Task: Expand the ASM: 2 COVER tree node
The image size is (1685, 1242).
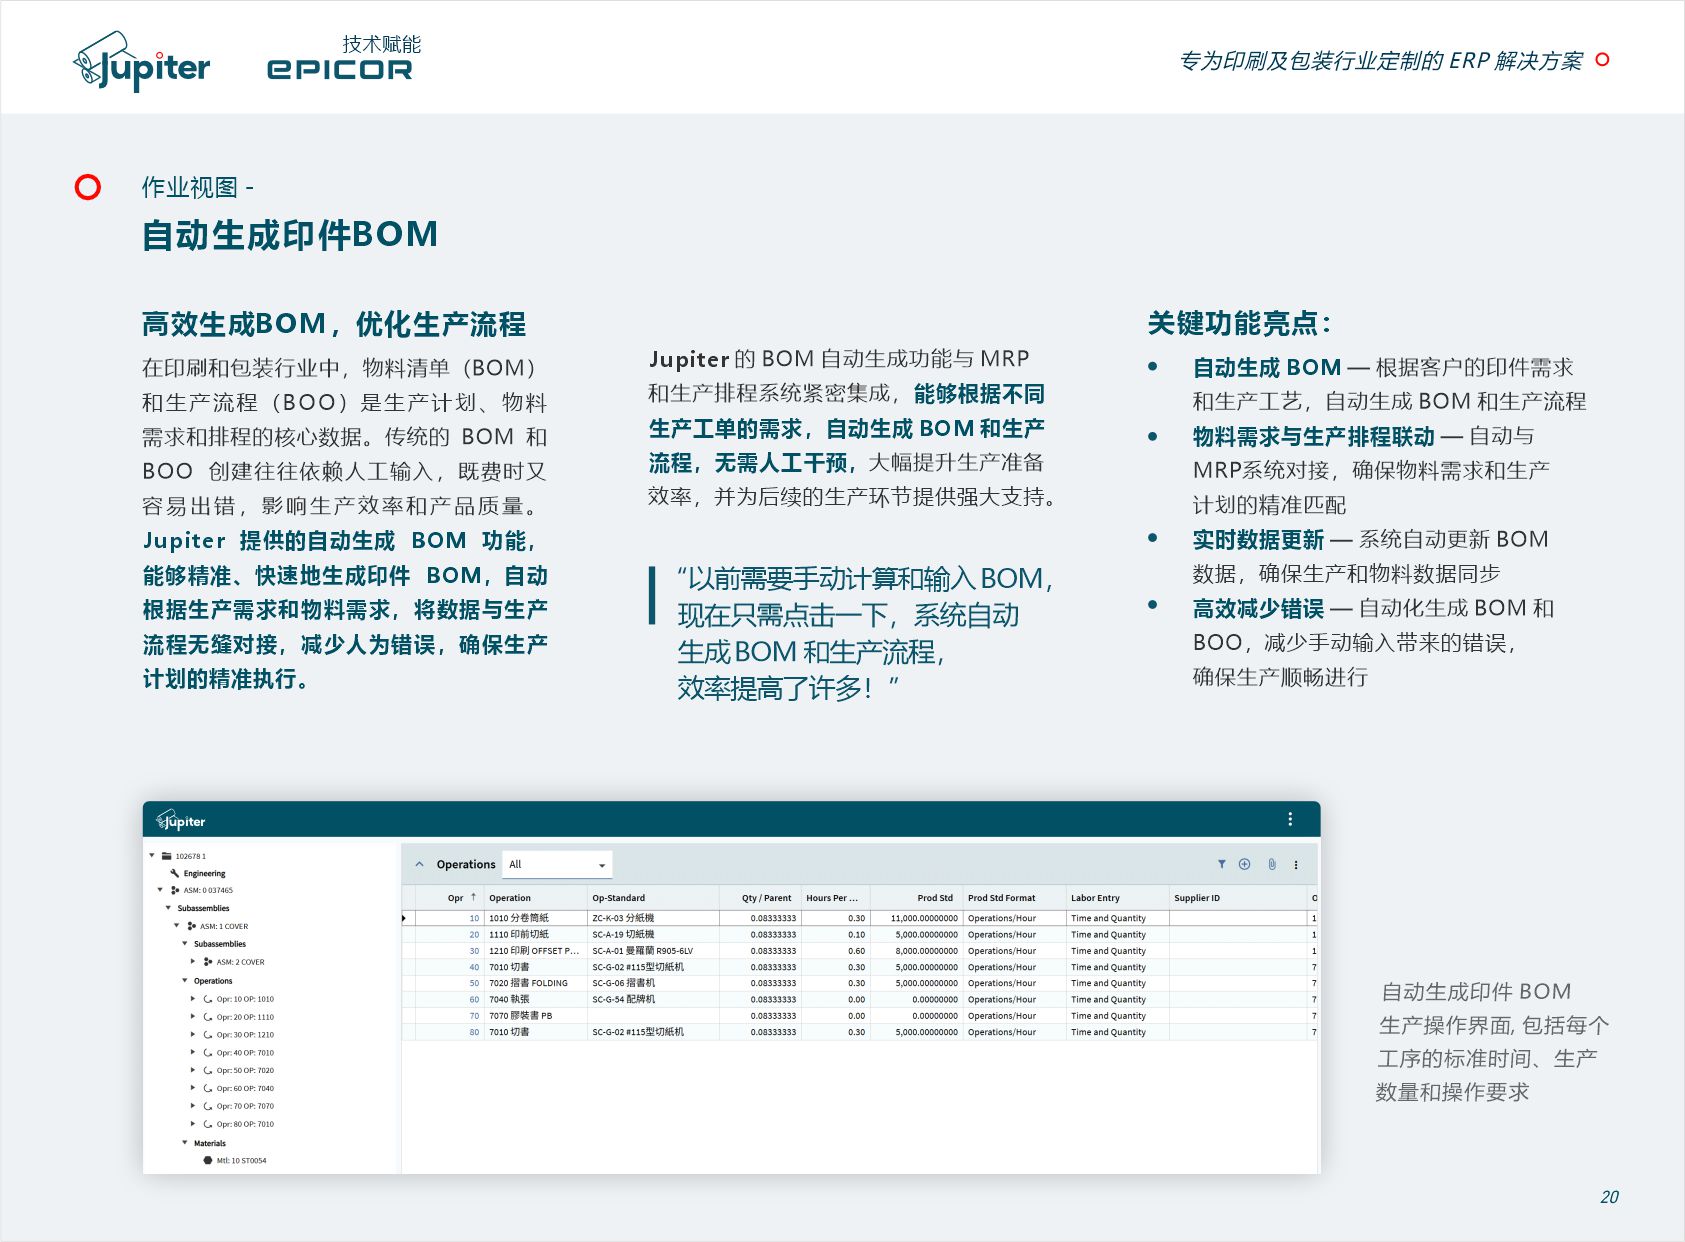Action: [x=193, y=962]
